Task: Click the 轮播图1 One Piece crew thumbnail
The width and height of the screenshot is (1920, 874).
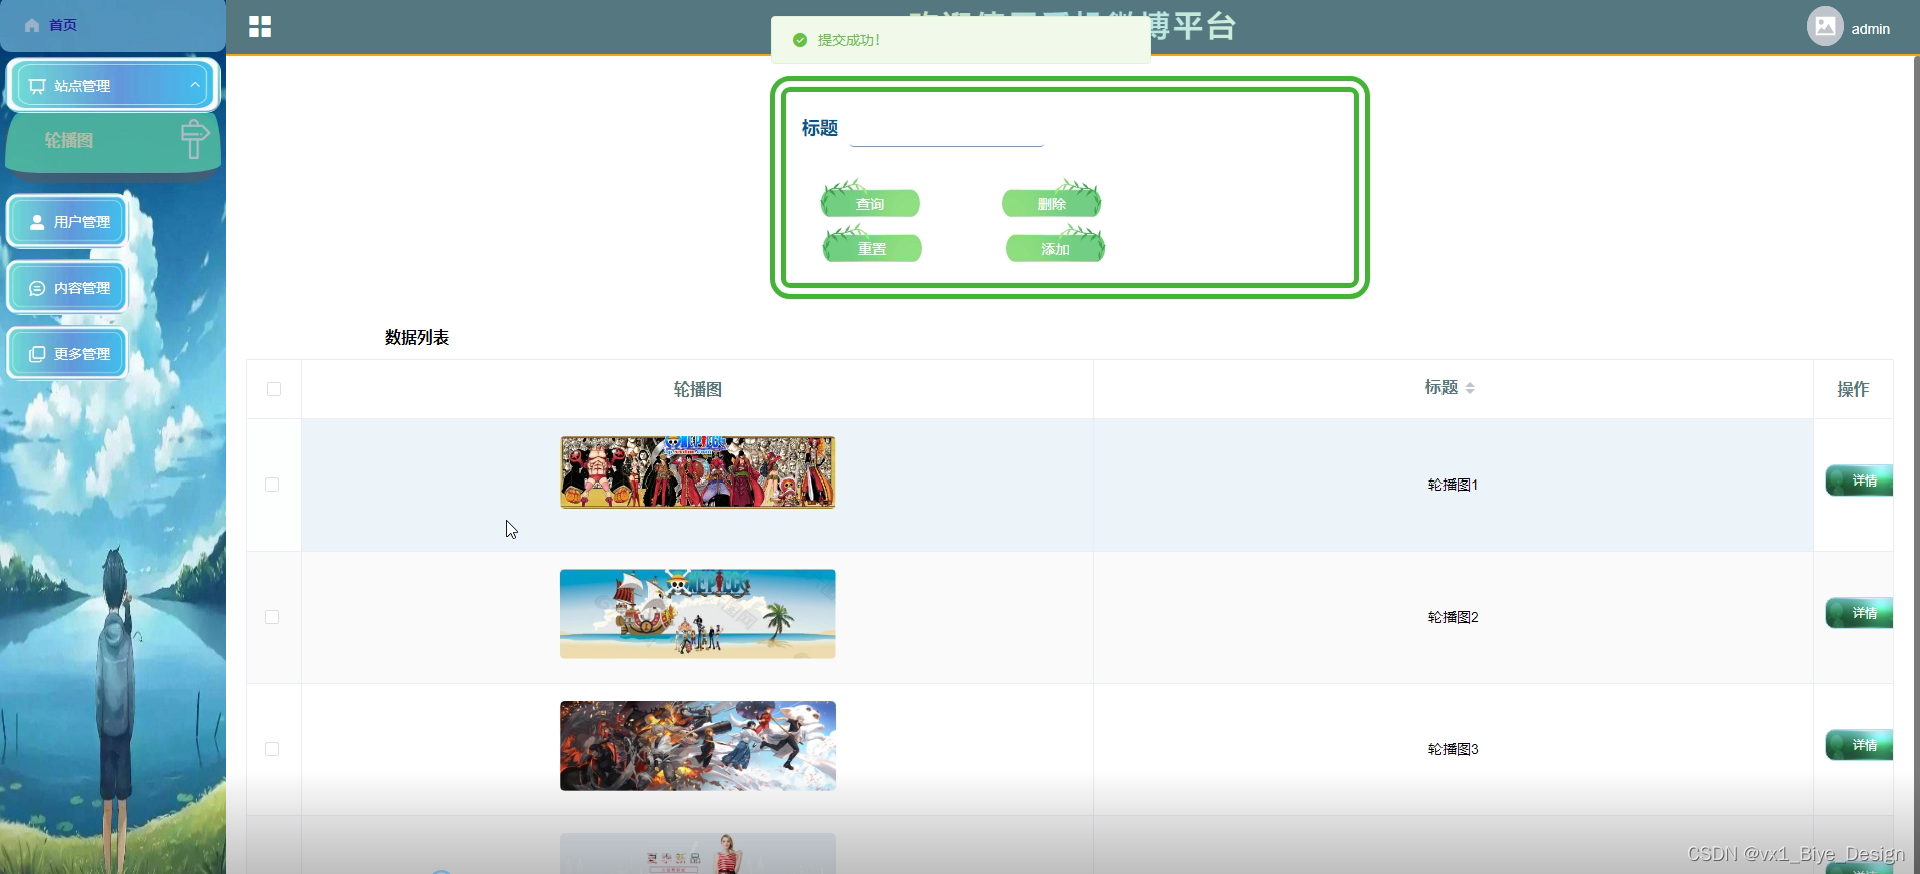Action: (698, 472)
